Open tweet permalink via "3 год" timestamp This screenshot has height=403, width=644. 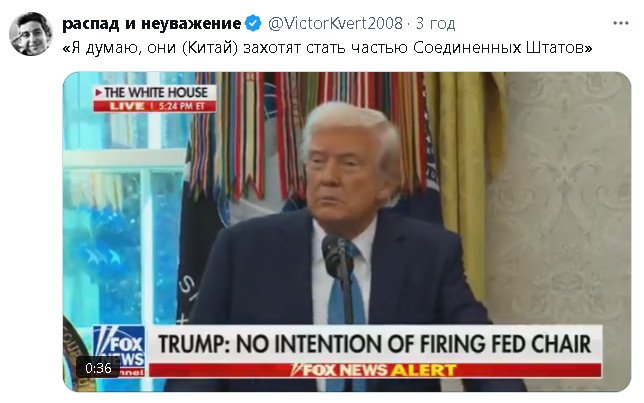[435, 23]
